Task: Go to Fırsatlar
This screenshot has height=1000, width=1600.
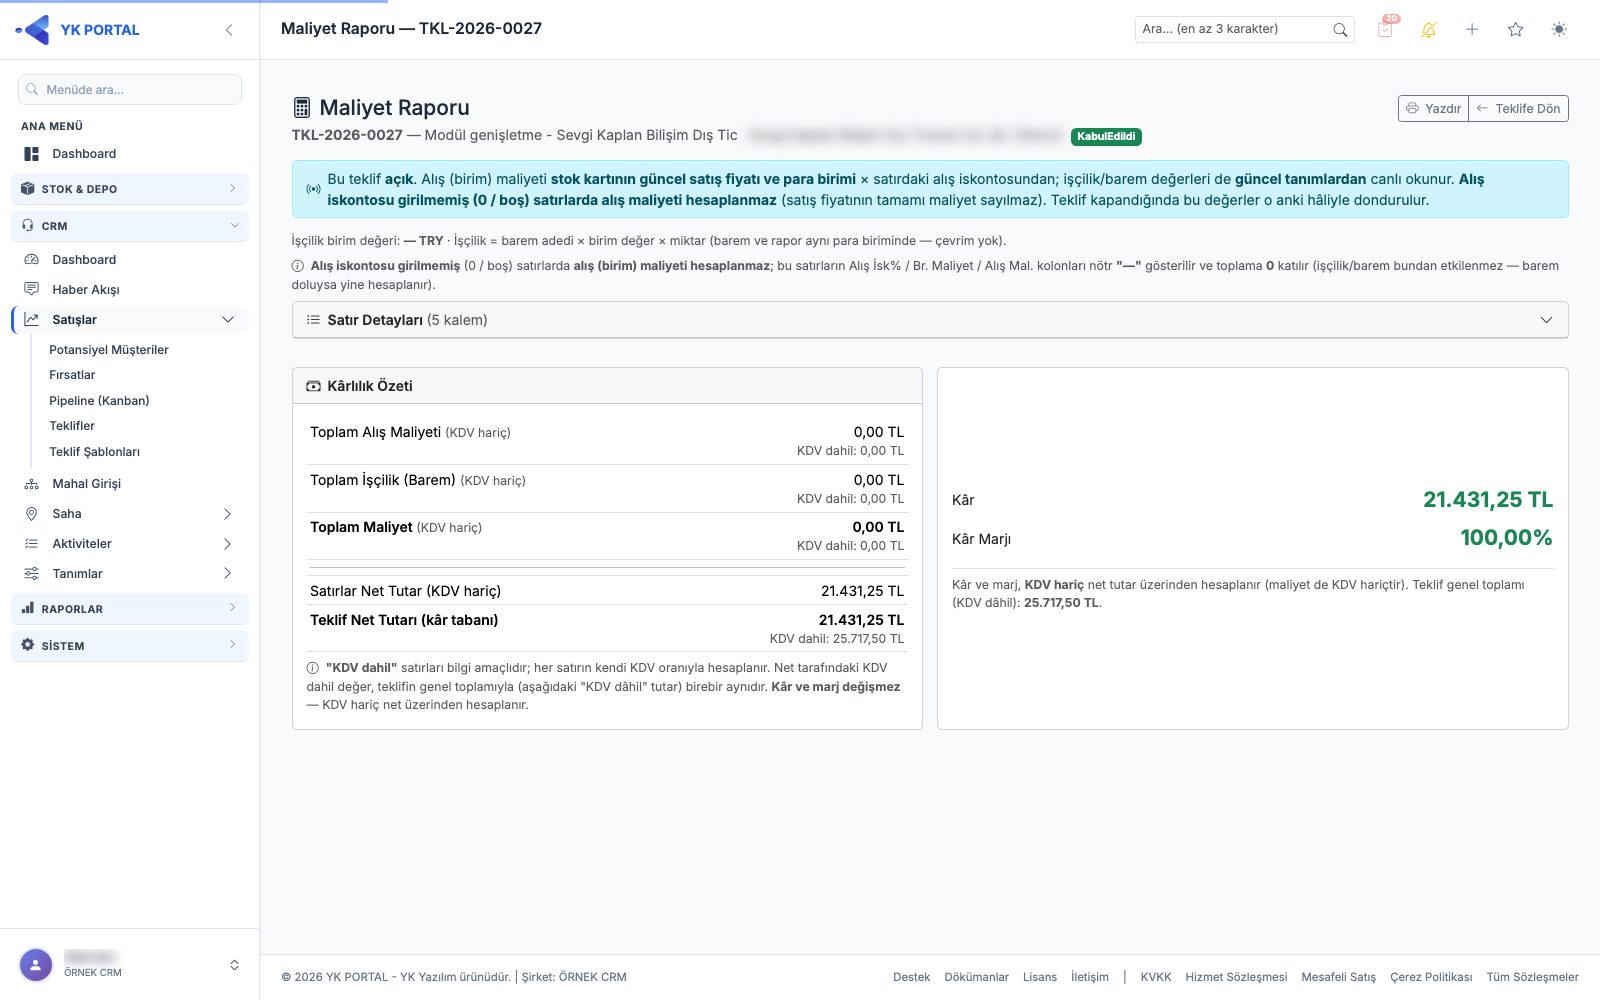Action: 72,375
